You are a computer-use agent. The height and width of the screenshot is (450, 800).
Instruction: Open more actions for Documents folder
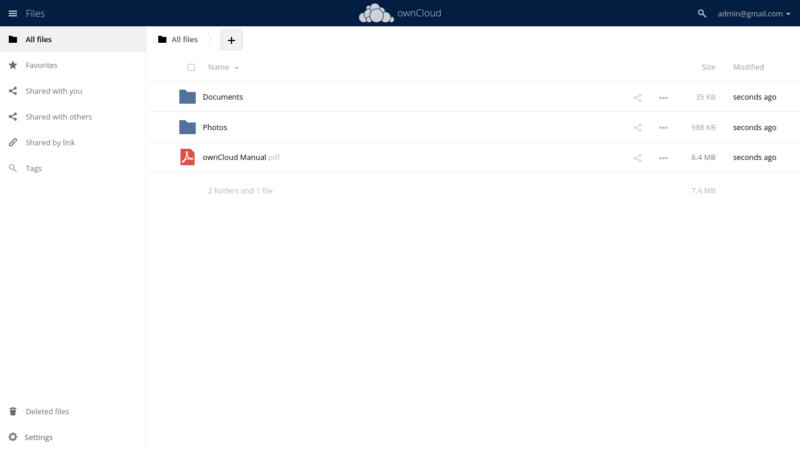click(x=663, y=98)
